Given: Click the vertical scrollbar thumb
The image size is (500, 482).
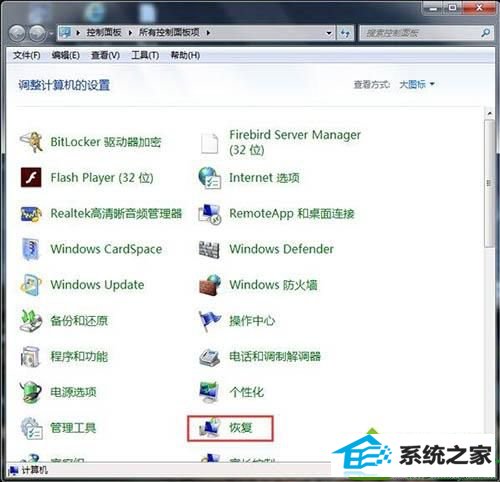Looking at the screenshot, I should pyautogui.click(x=489, y=183).
